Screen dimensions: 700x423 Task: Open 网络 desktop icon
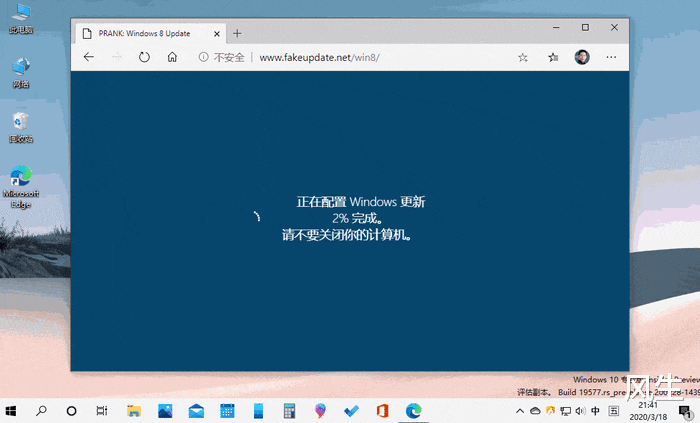point(21,73)
